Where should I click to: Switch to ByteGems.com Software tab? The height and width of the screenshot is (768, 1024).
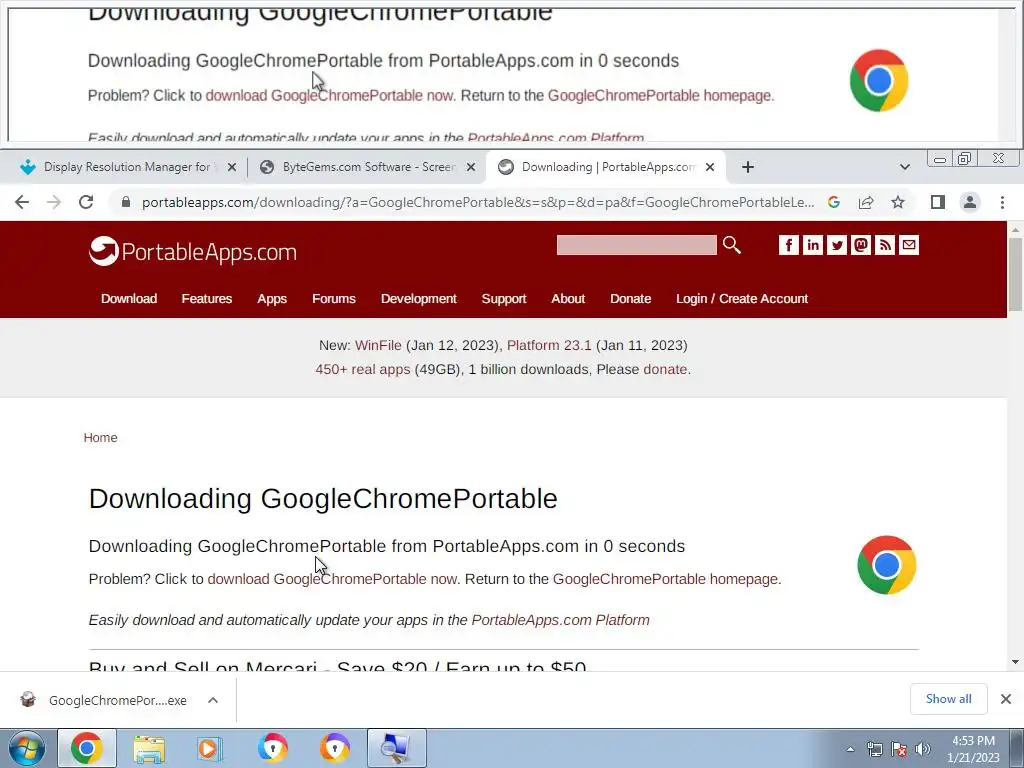(x=365, y=167)
